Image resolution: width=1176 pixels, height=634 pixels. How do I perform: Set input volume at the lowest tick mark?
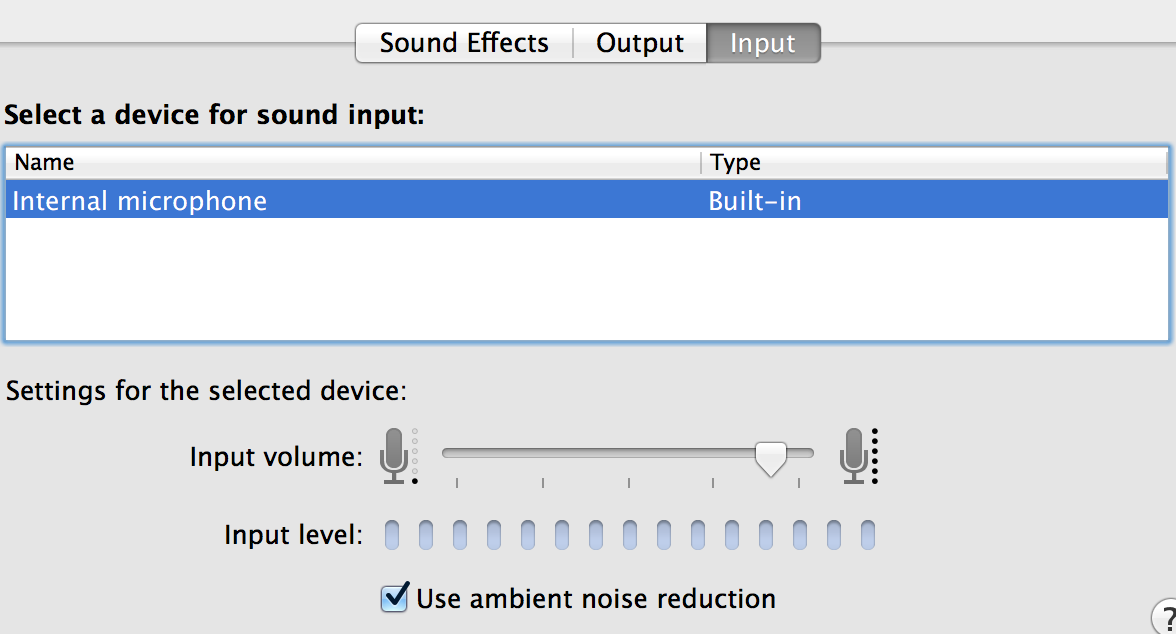pyautogui.click(x=457, y=483)
